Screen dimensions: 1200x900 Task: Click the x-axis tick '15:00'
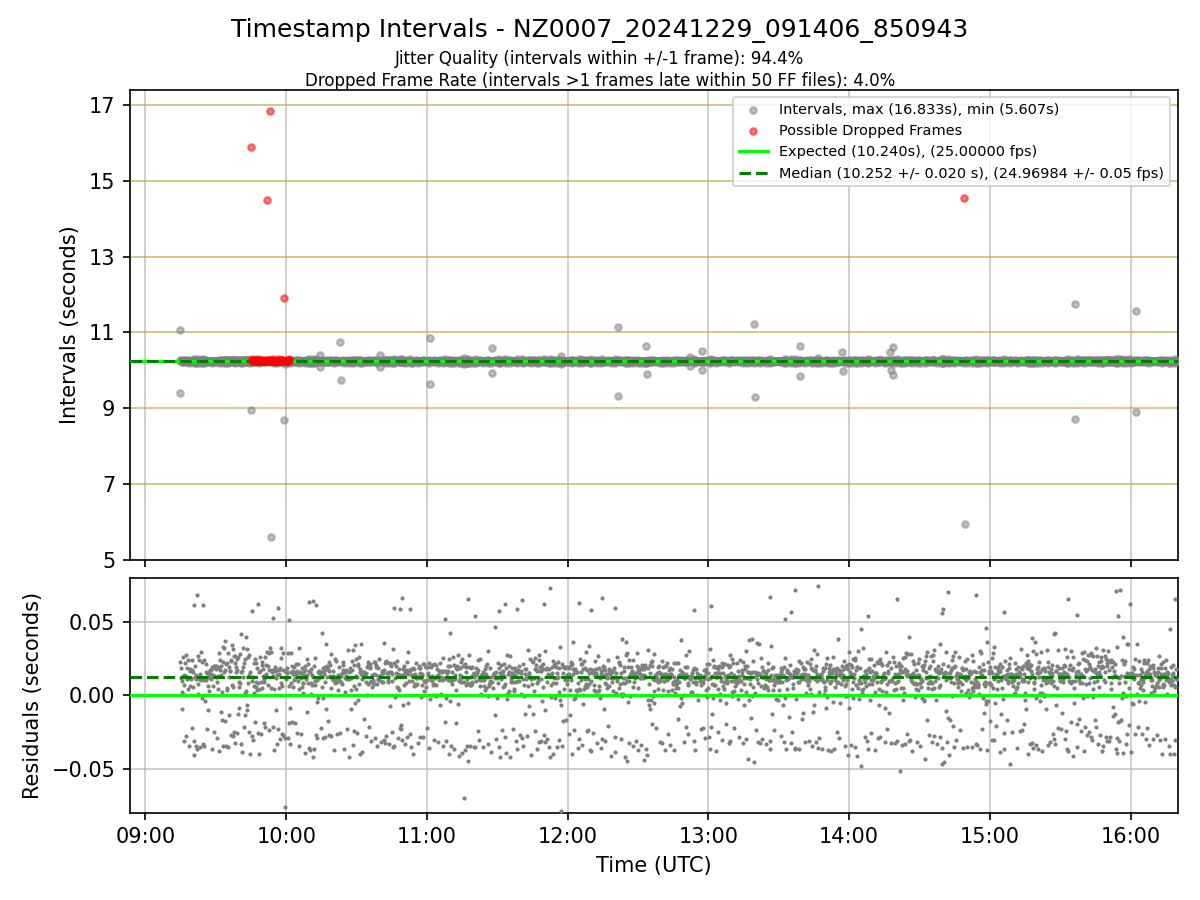click(990, 836)
